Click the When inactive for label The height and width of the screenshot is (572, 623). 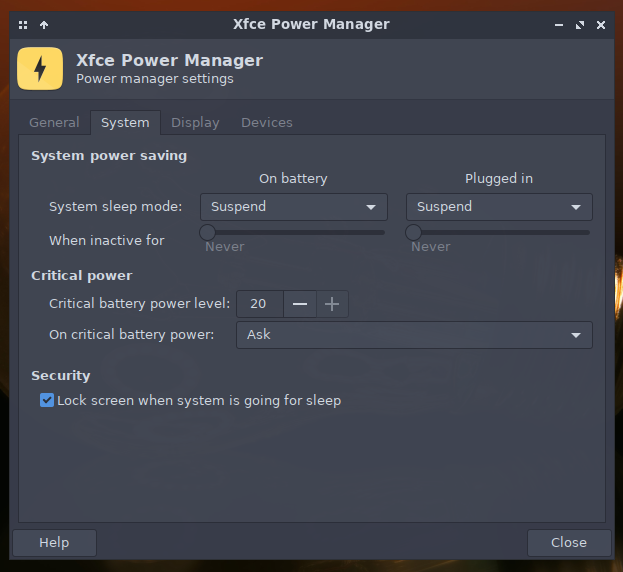(107, 241)
